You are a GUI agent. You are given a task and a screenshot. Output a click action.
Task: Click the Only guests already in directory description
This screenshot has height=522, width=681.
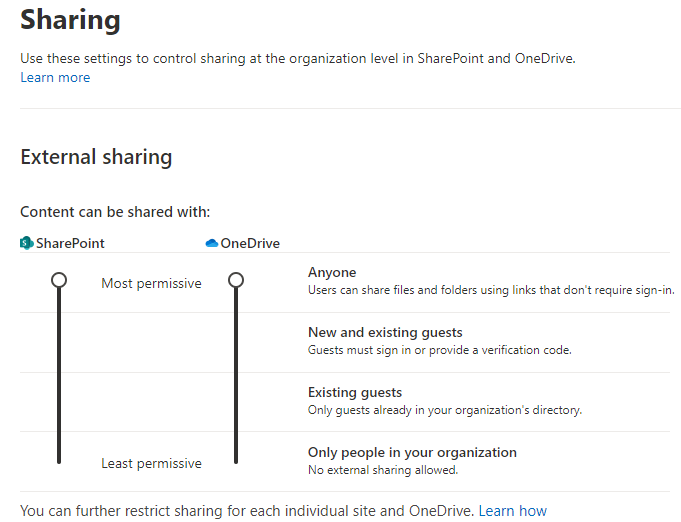pyautogui.click(x=445, y=410)
